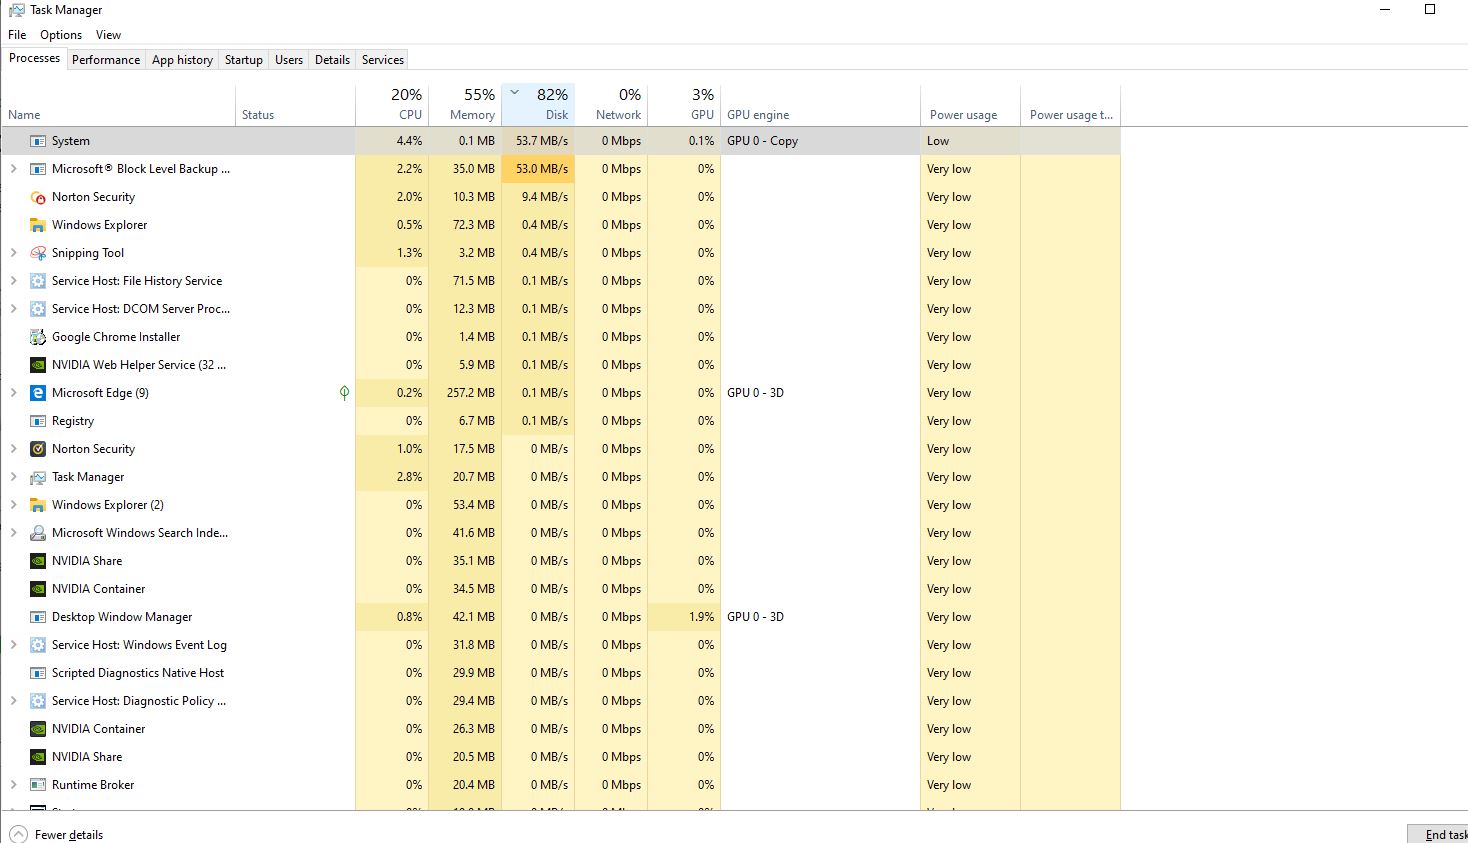Expand Service Host: DCOM Server Process
The image size is (1468, 843).
[x=13, y=309]
